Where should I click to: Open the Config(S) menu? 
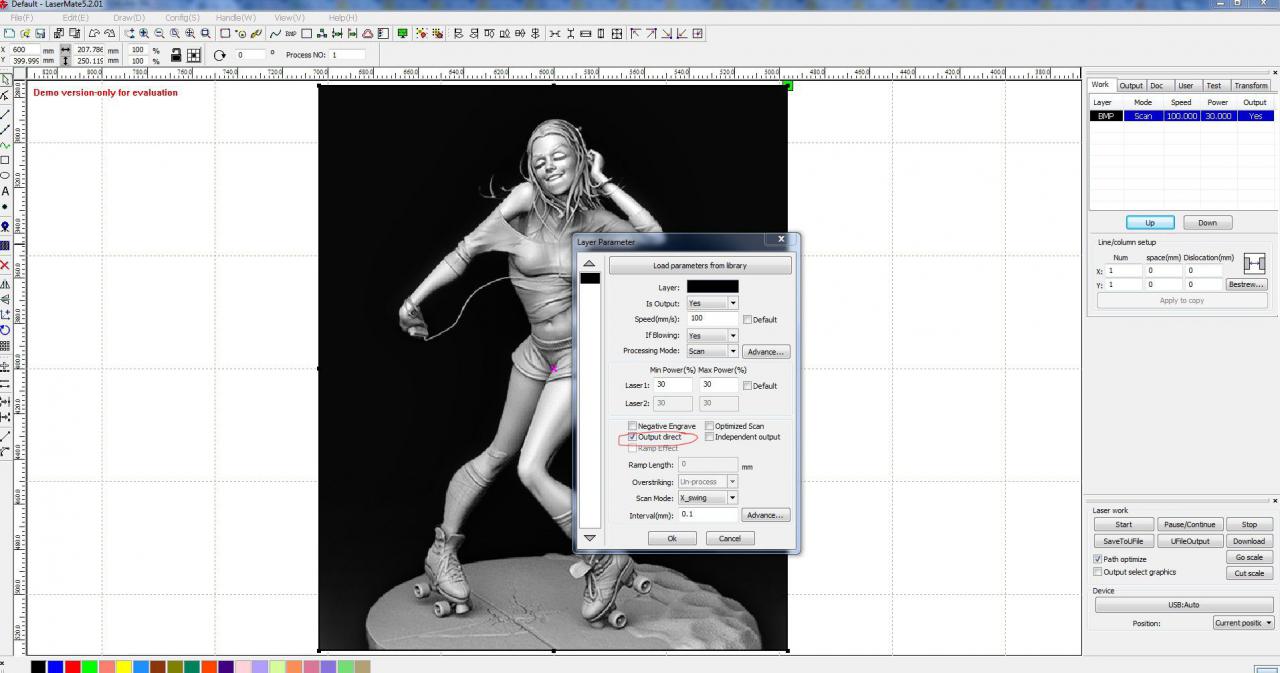point(182,18)
